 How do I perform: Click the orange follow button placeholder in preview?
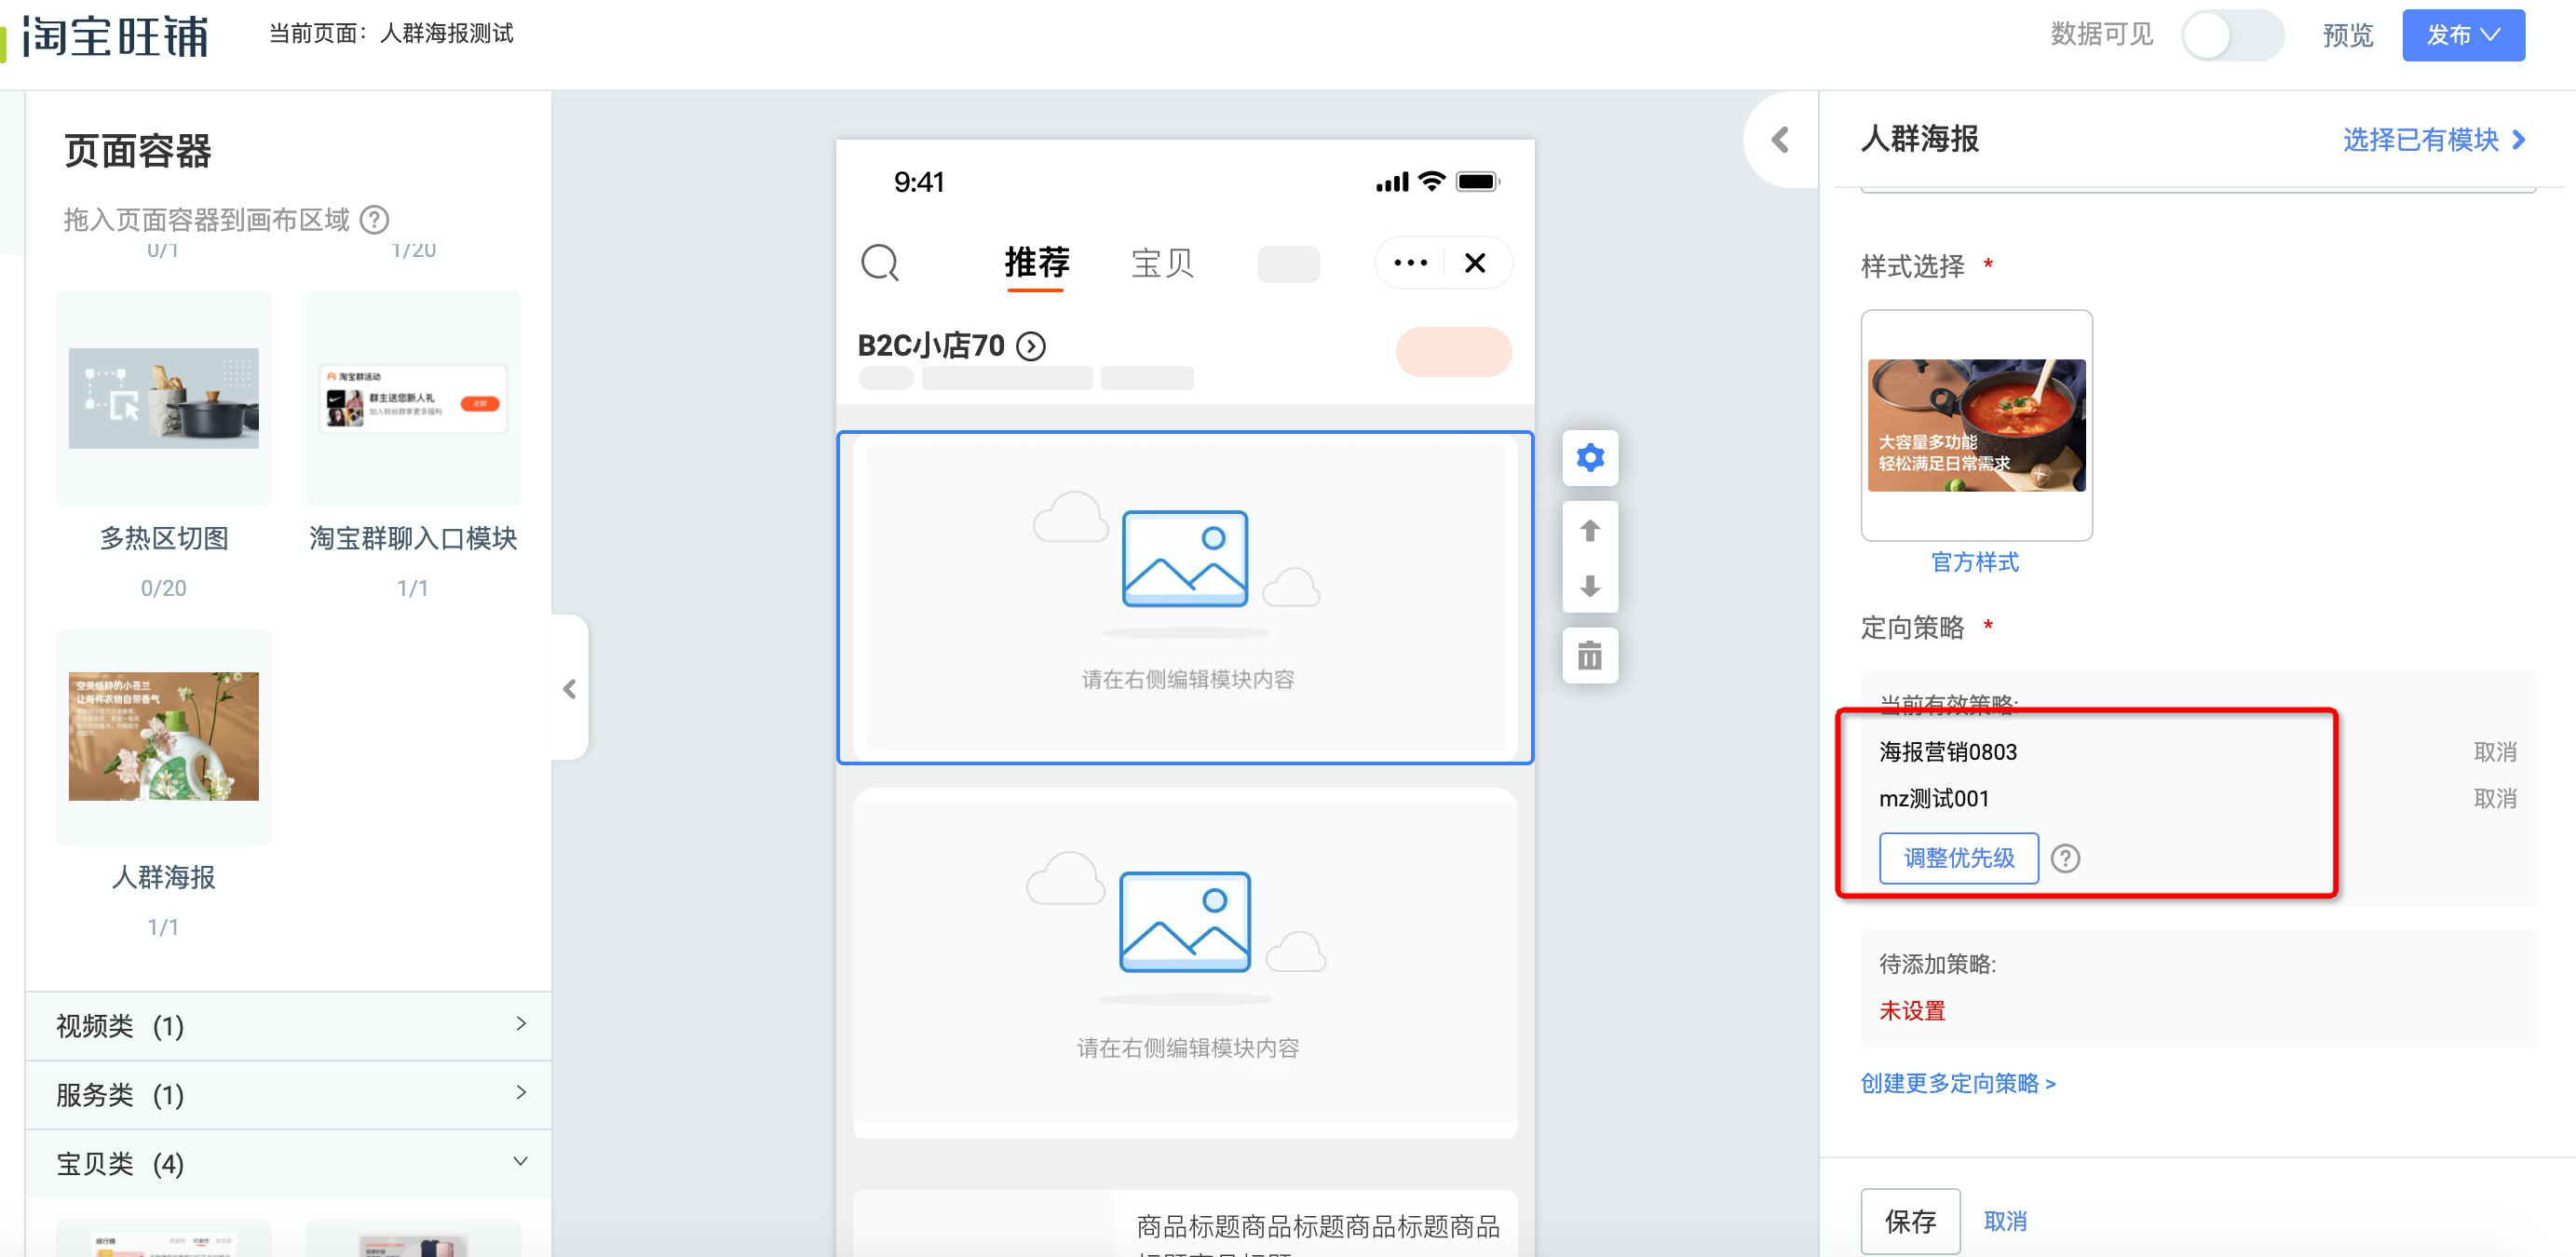(1453, 352)
